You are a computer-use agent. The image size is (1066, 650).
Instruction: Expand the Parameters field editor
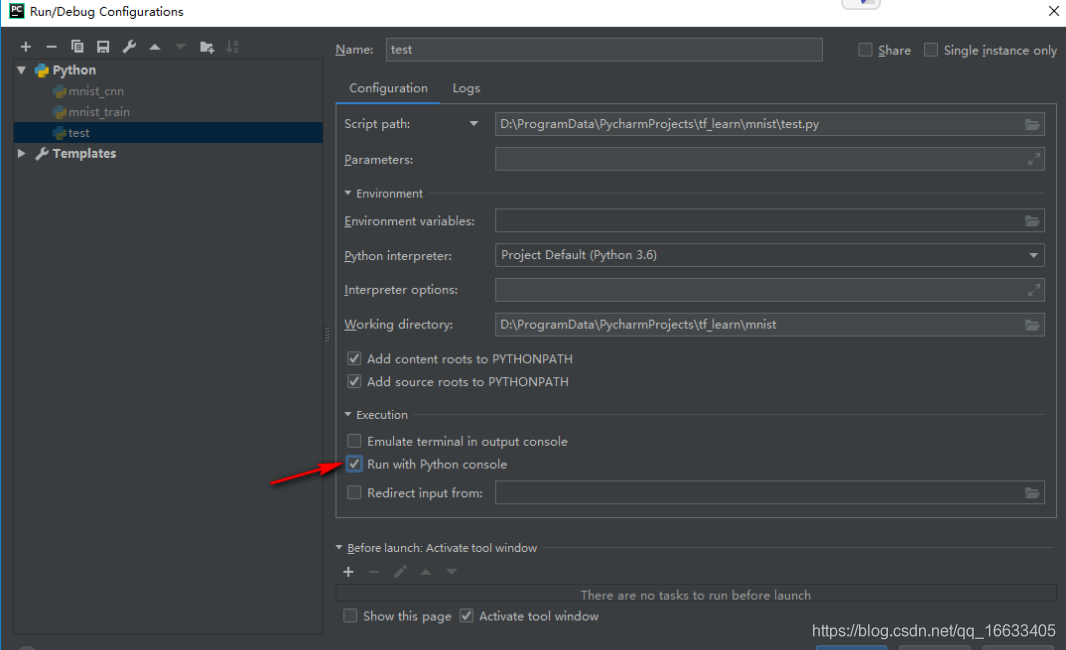point(1033,159)
